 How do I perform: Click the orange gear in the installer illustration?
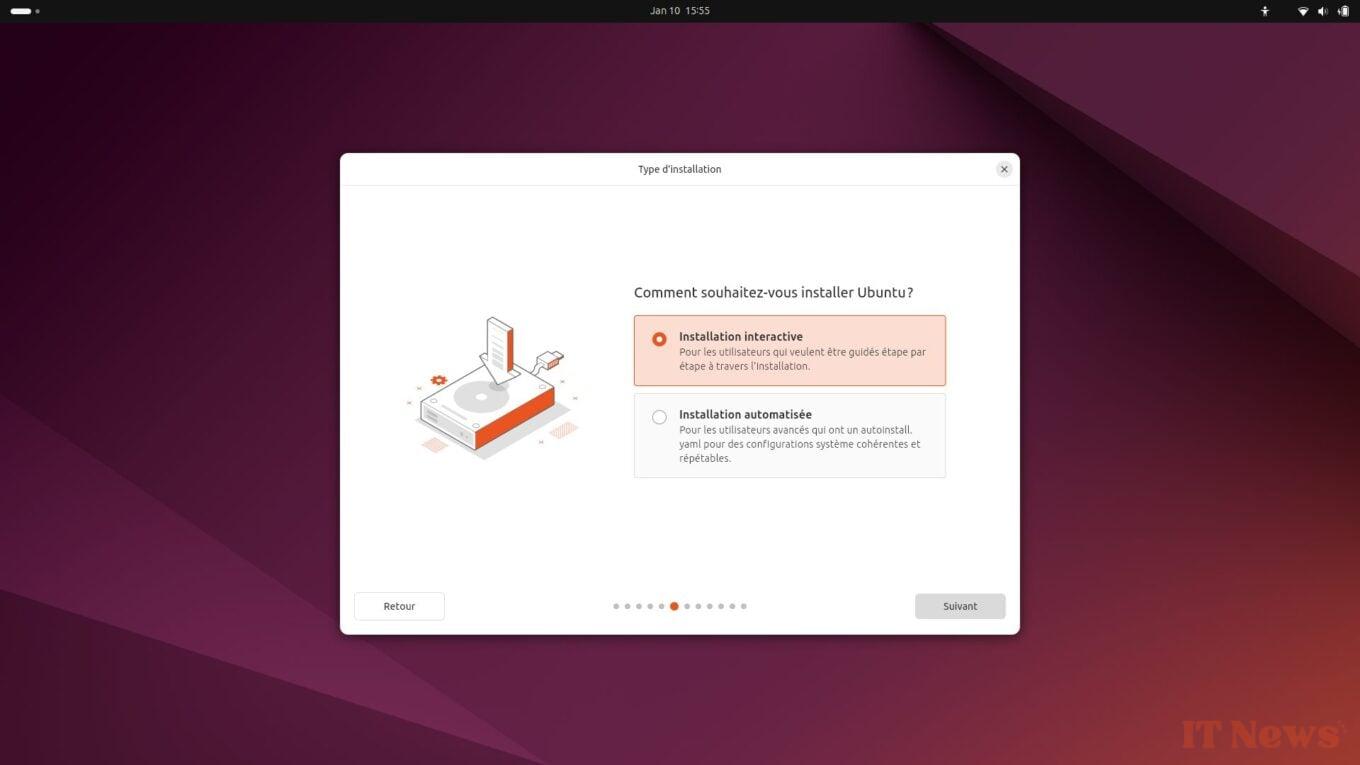(x=437, y=380)
